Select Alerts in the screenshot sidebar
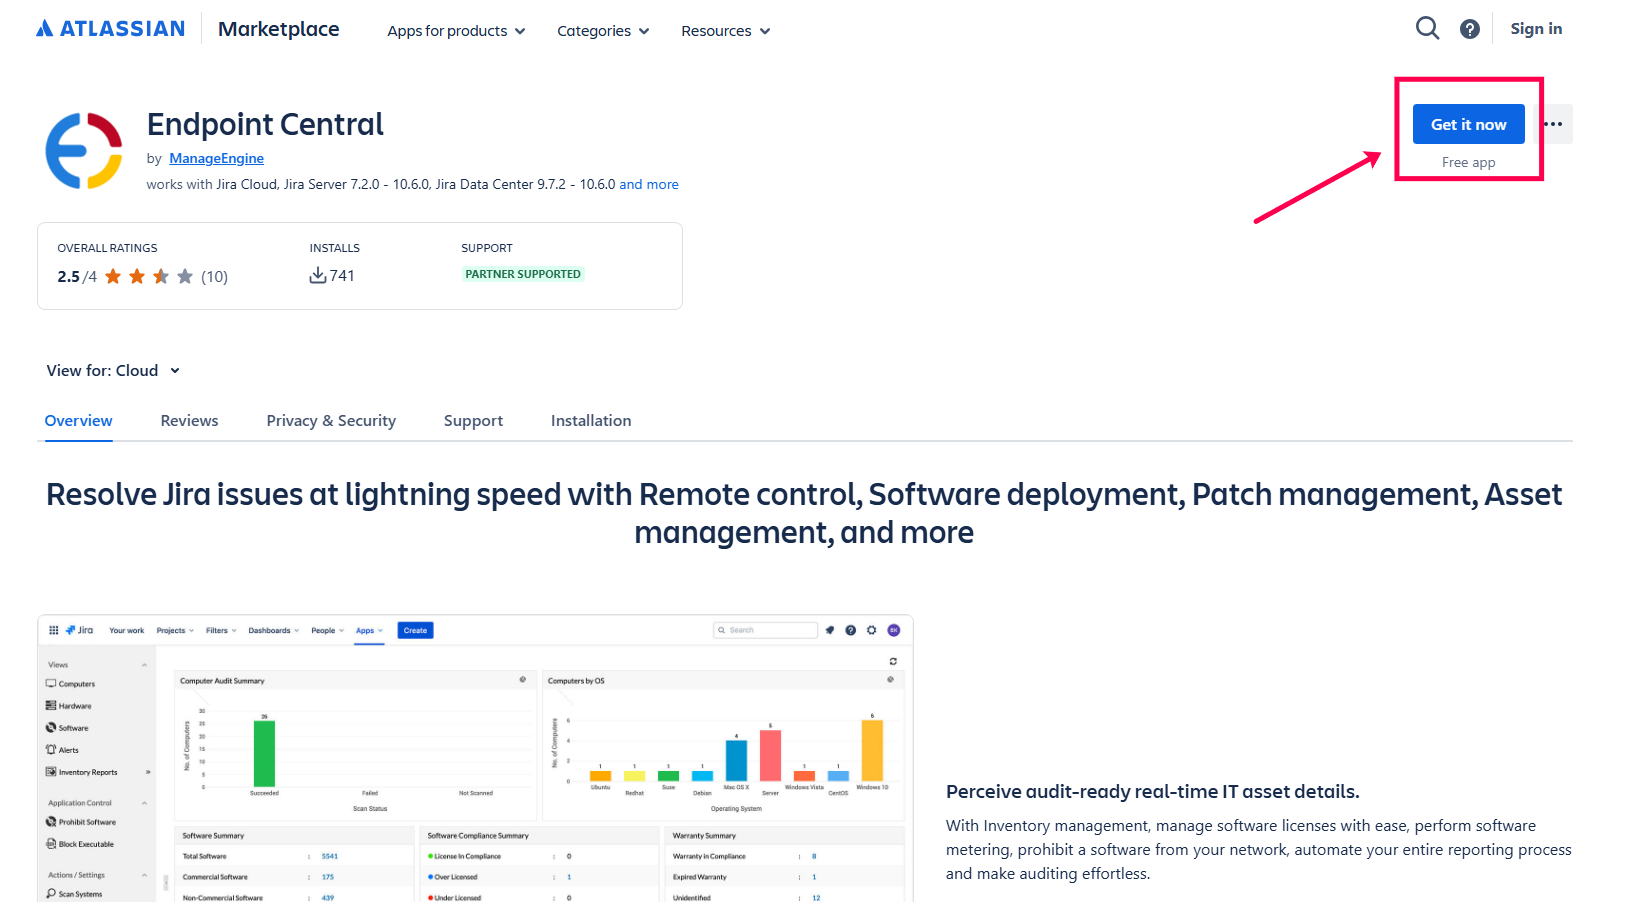This screenshot has height=902, width=1644. (62, 750)
